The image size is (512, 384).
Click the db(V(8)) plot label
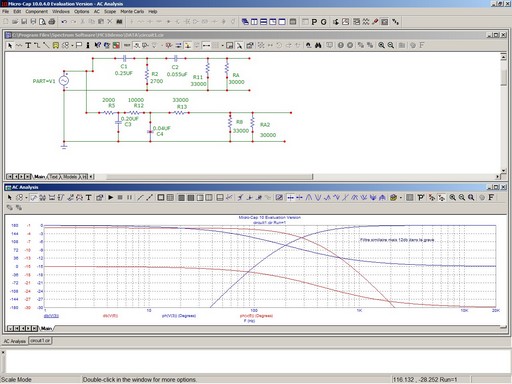[x=110, y=316]
